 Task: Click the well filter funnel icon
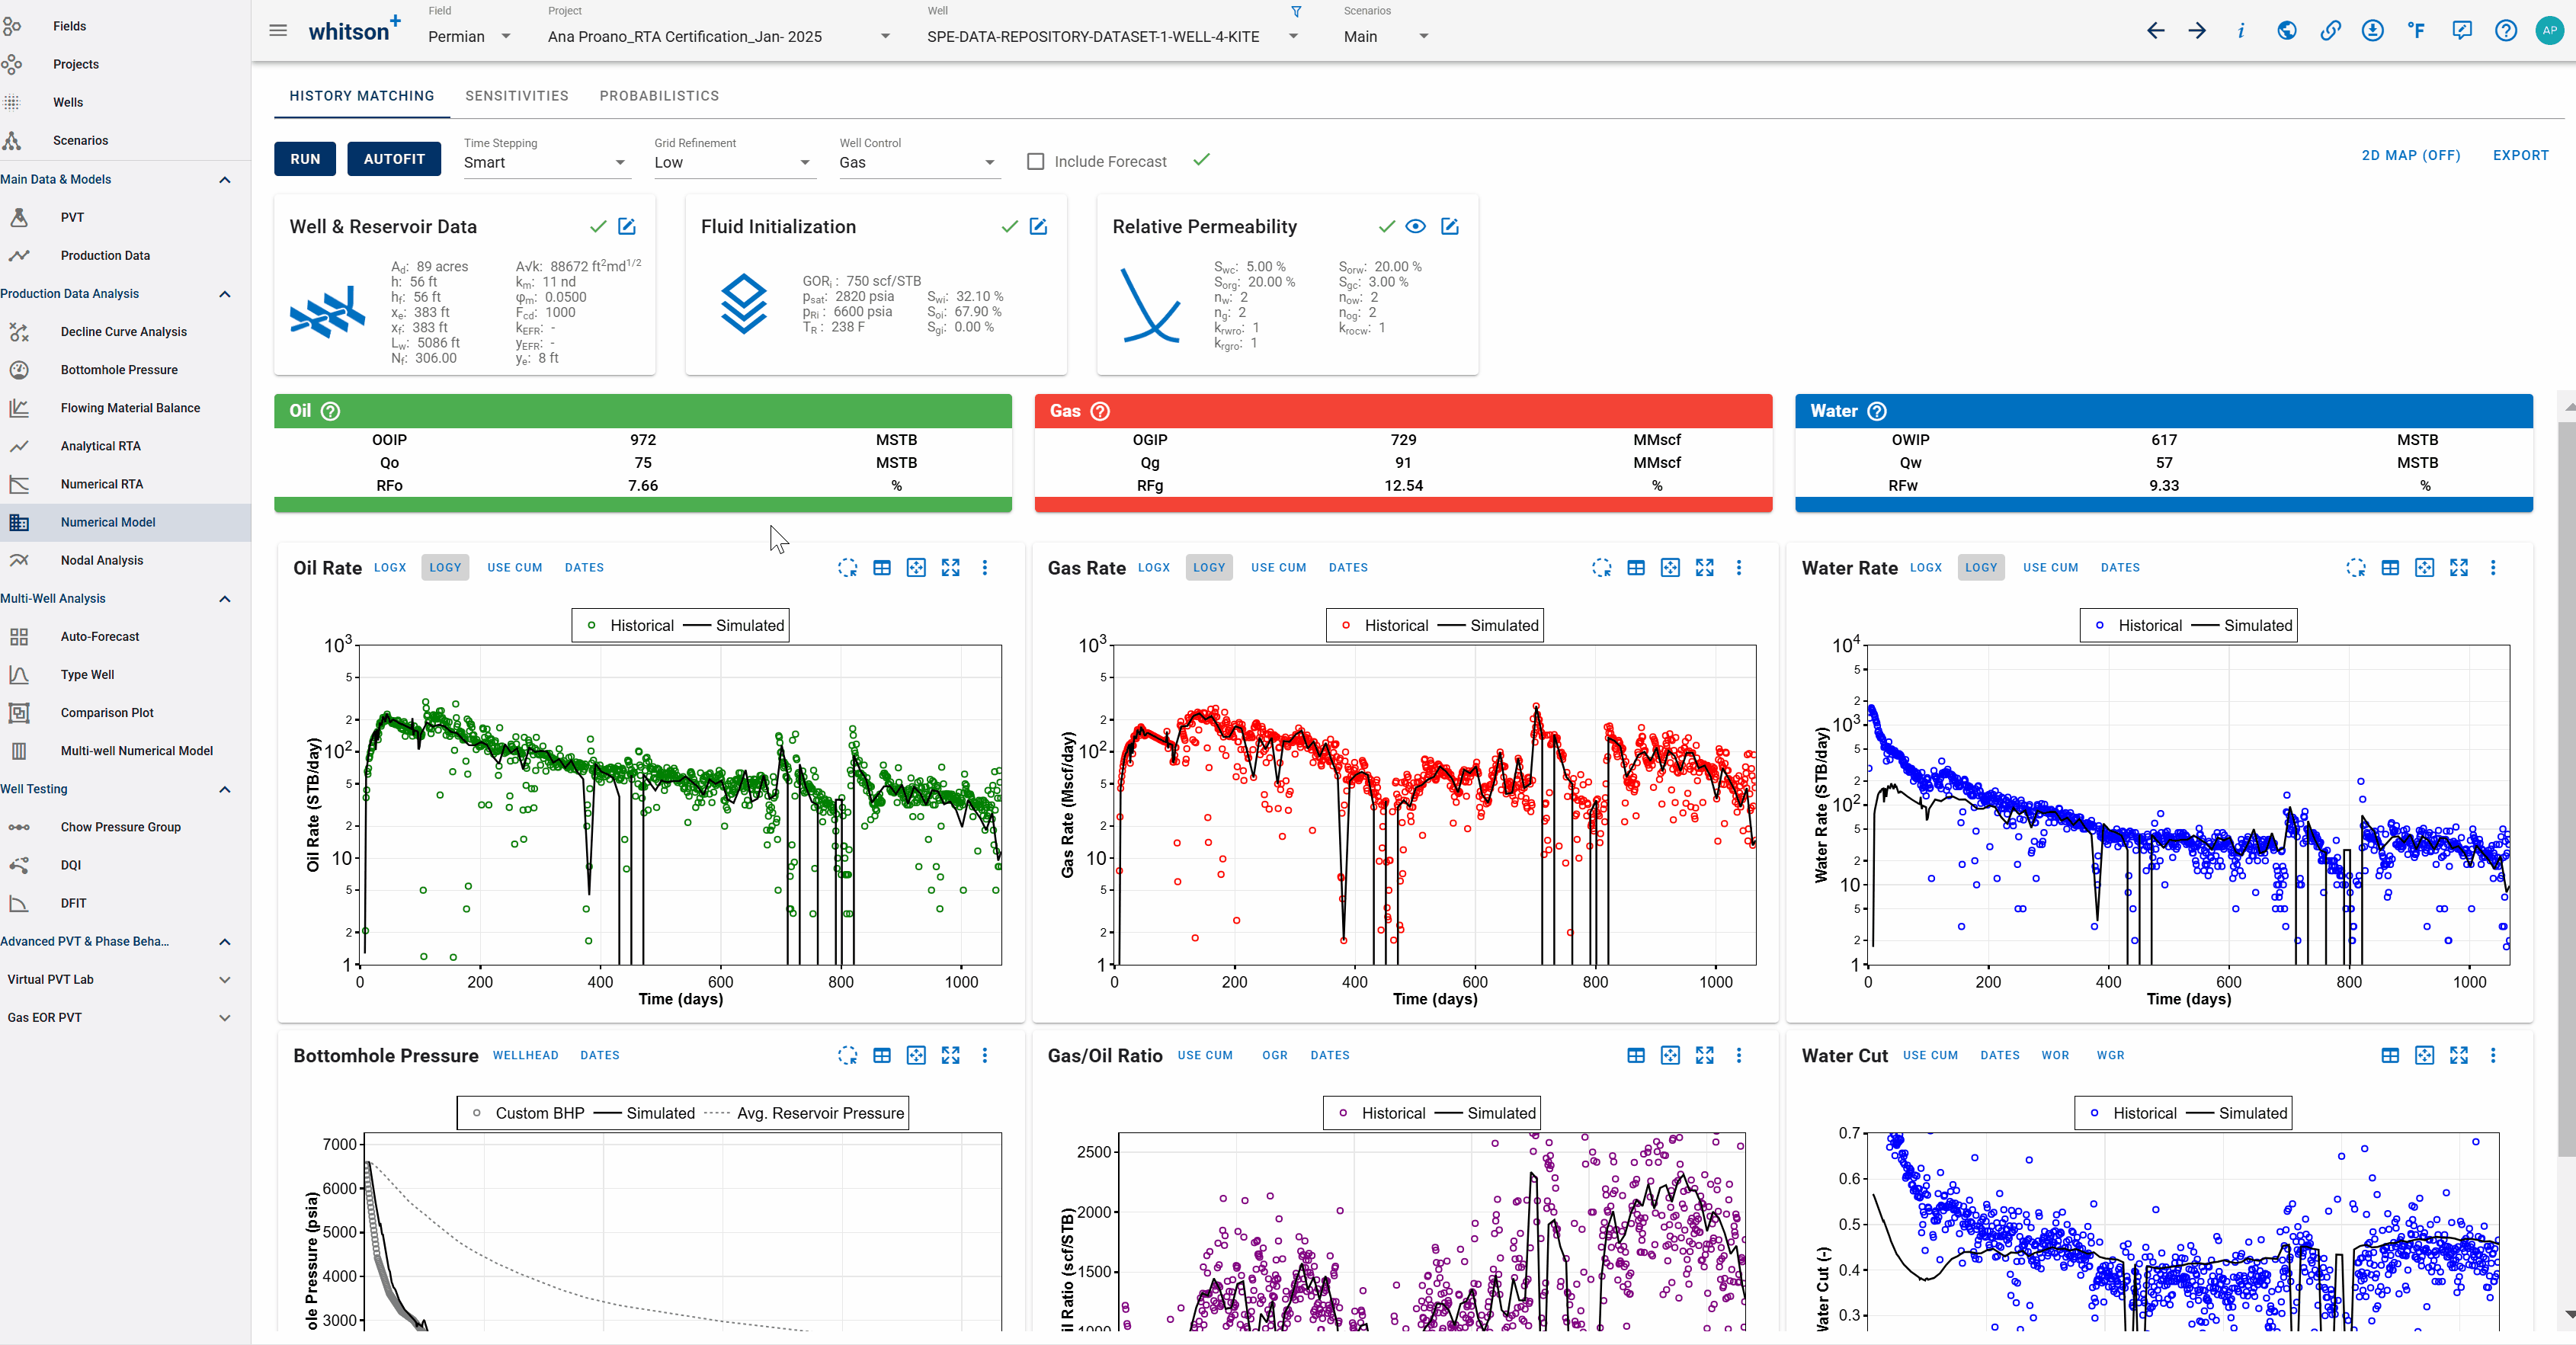(x=1296, y=12)
